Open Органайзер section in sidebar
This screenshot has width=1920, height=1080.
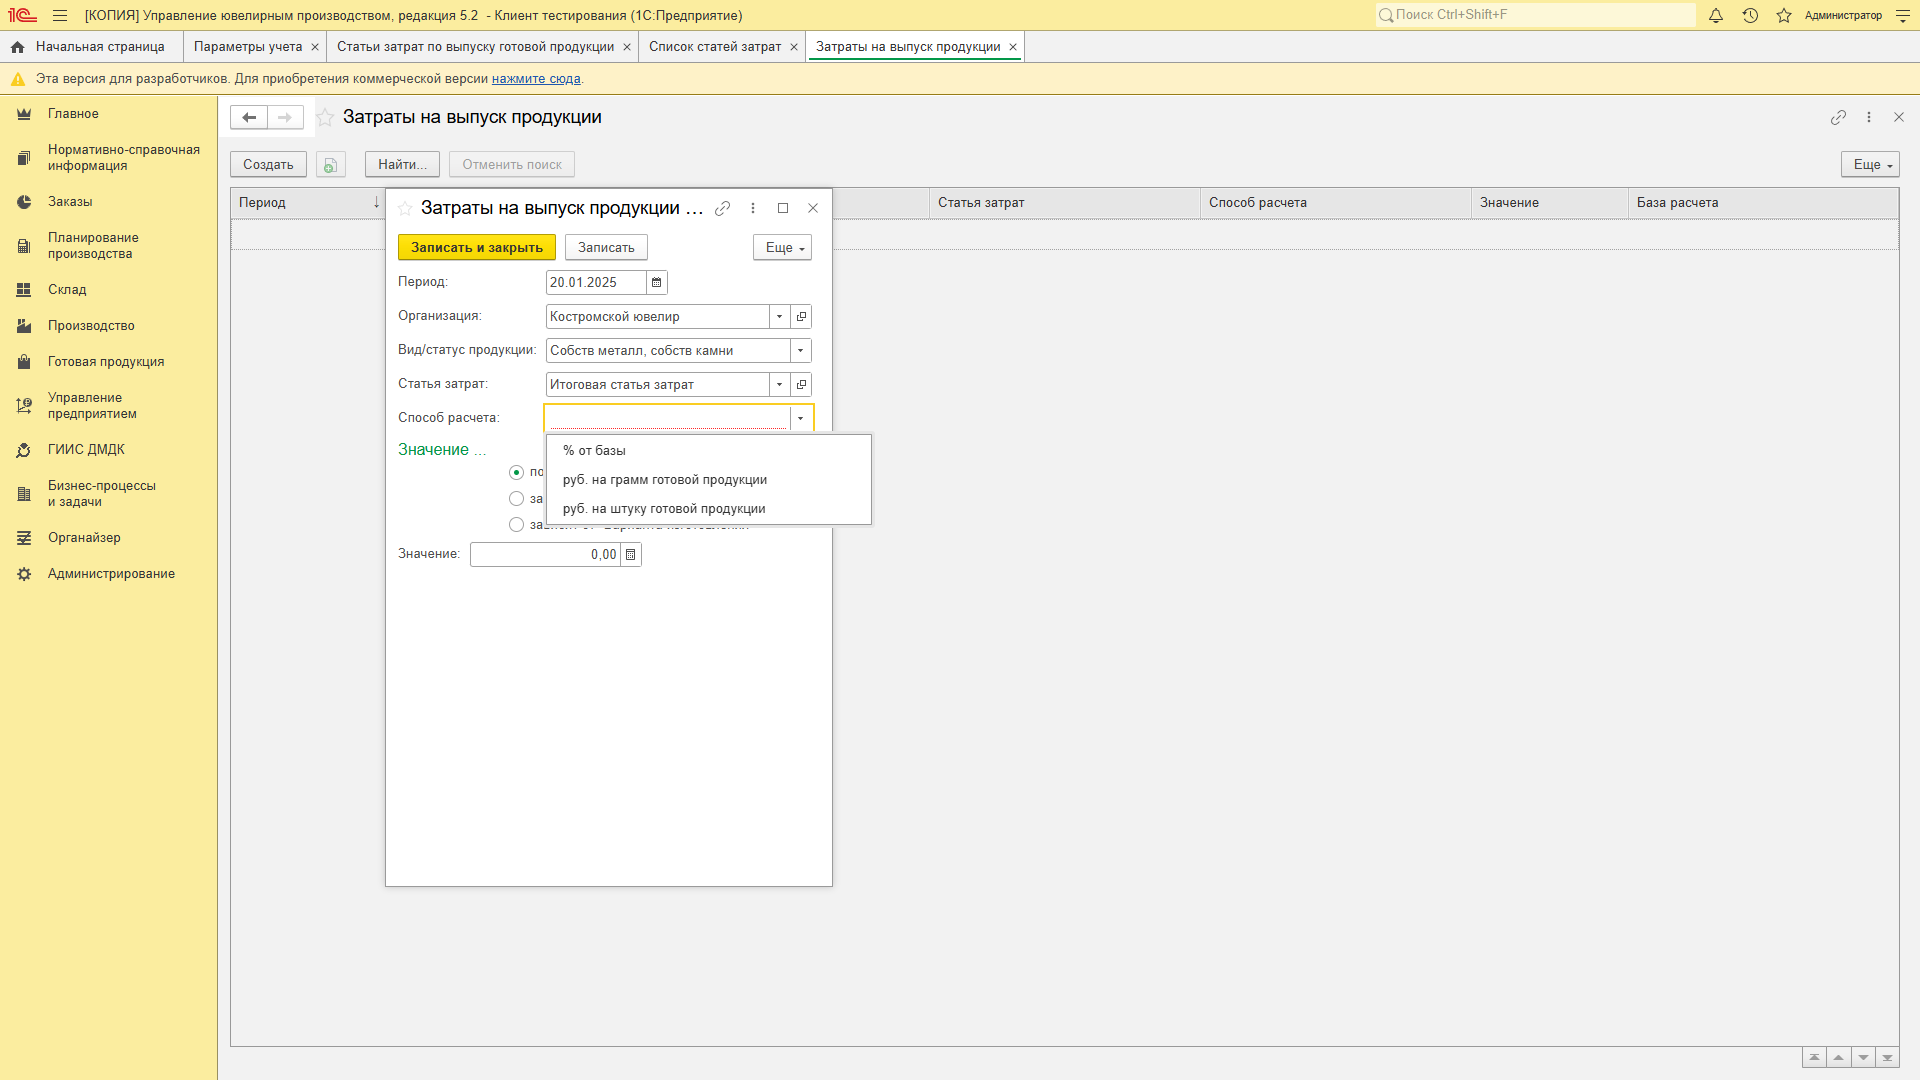point(84,538)
